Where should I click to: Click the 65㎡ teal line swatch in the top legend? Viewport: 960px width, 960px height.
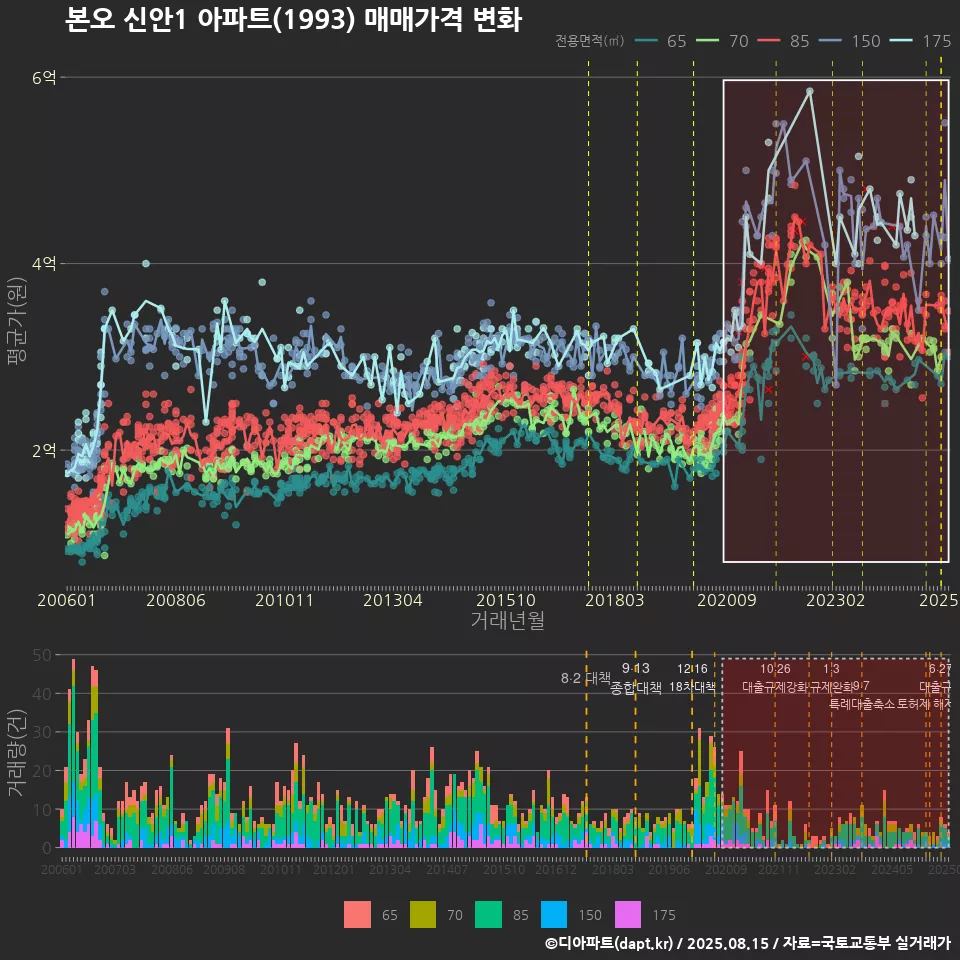point(647,41)
